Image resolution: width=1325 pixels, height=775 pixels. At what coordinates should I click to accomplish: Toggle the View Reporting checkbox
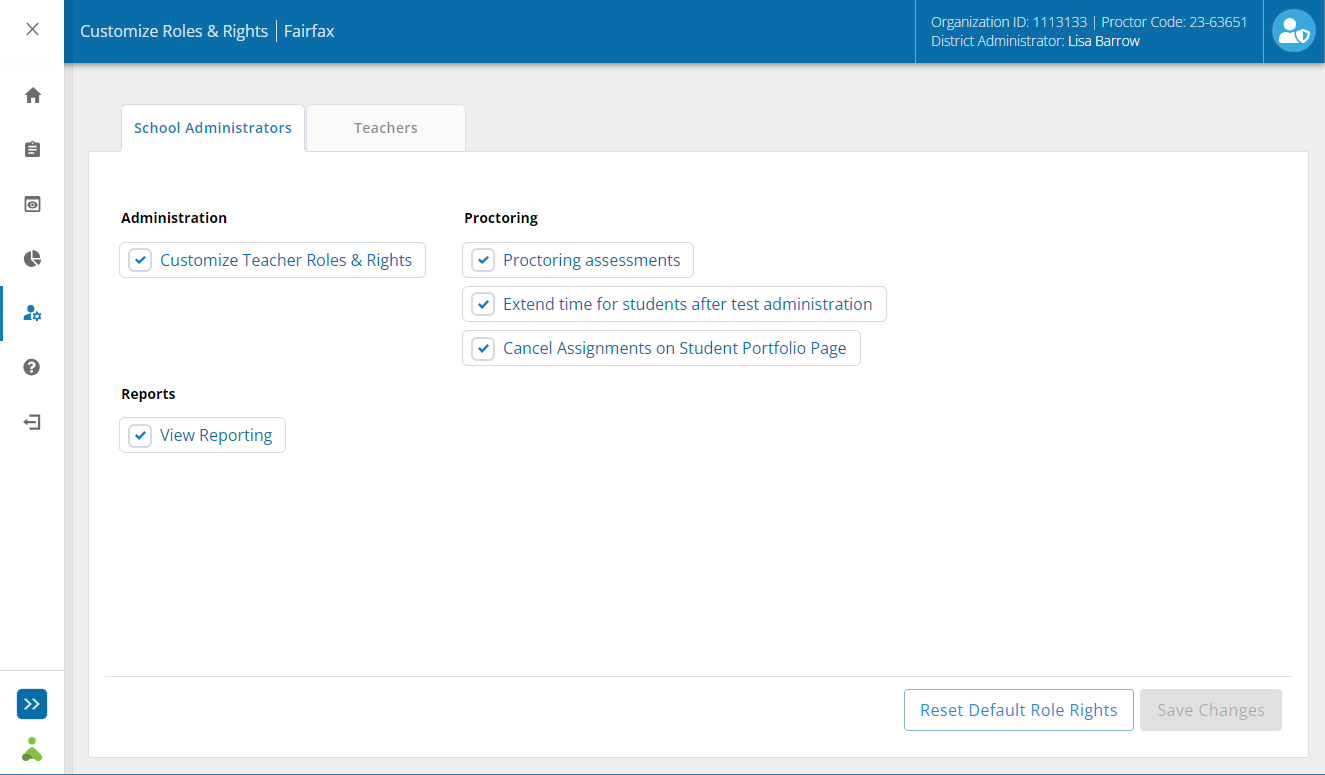(x=141, y=435)
